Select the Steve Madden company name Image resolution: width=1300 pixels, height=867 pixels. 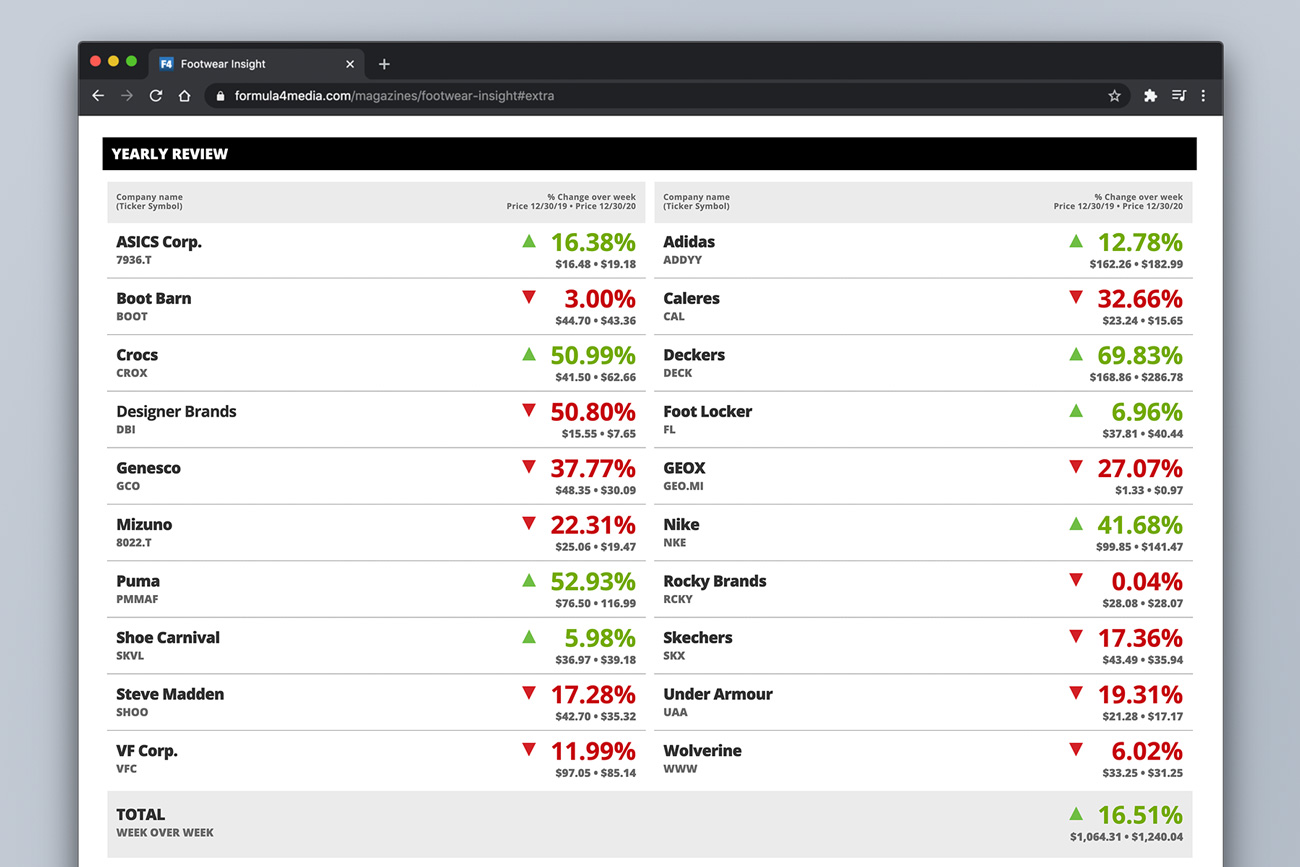pyautogui.click(x=170, y=694)
